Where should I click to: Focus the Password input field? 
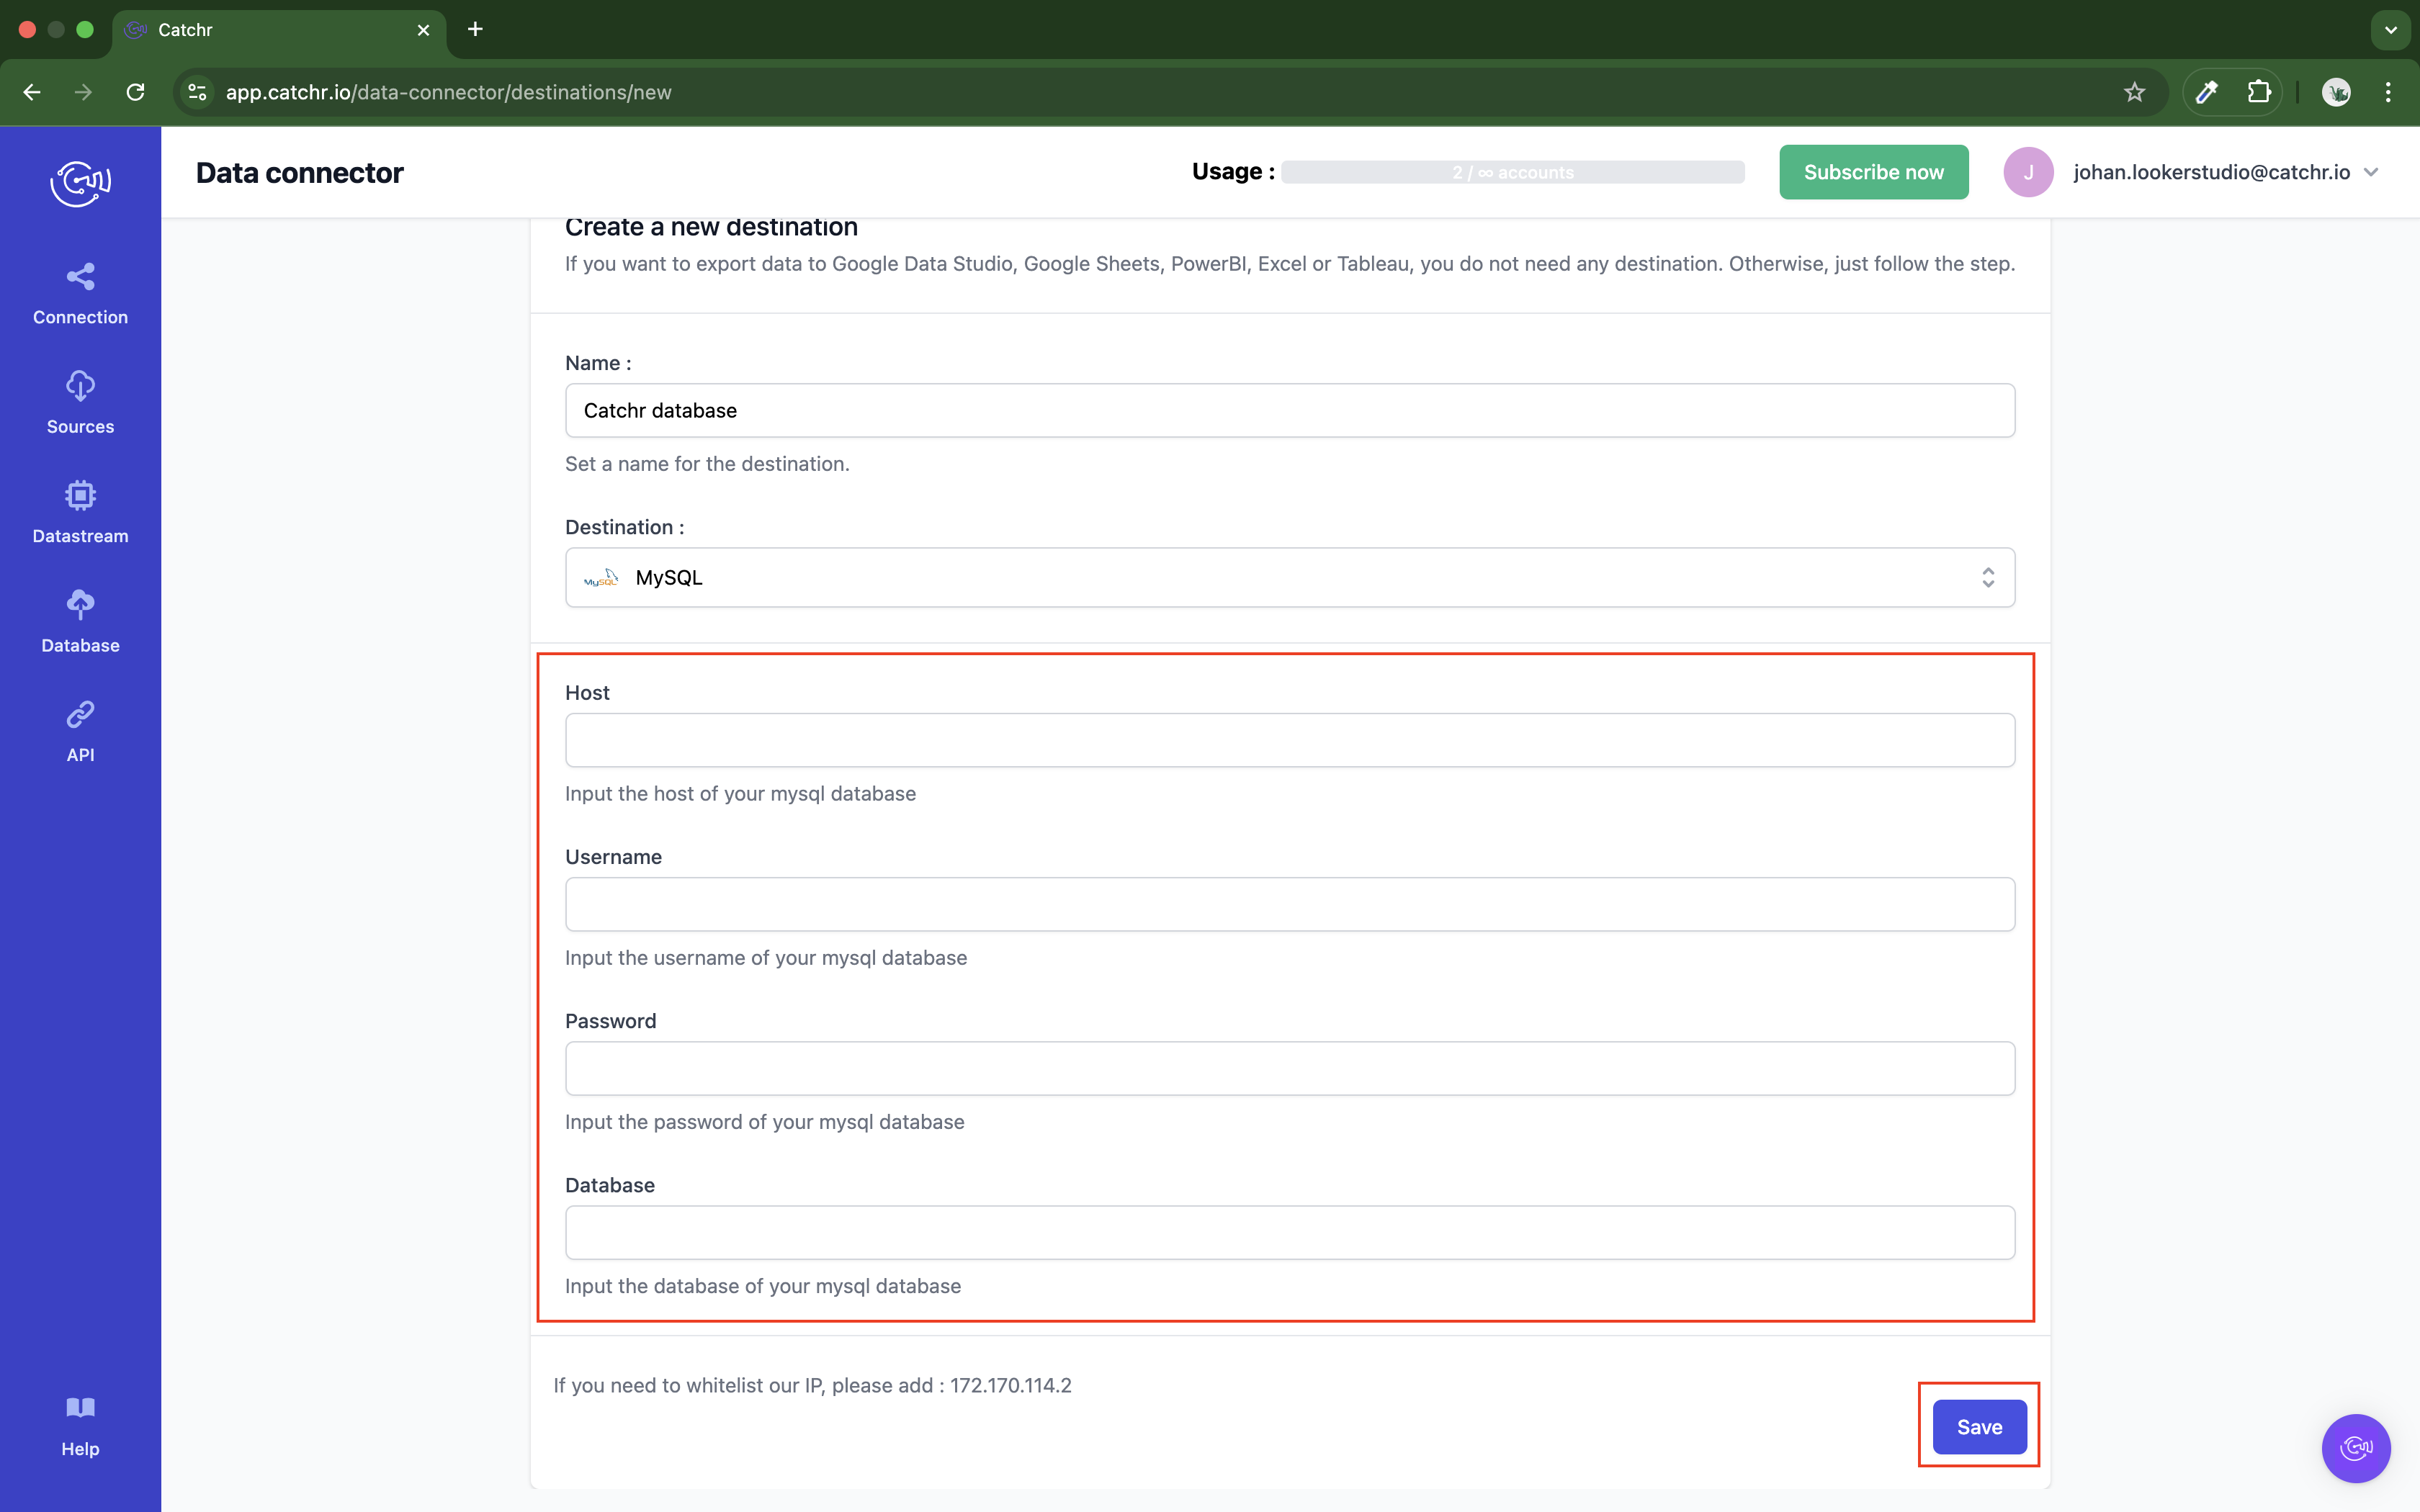click(1290, 1068)
